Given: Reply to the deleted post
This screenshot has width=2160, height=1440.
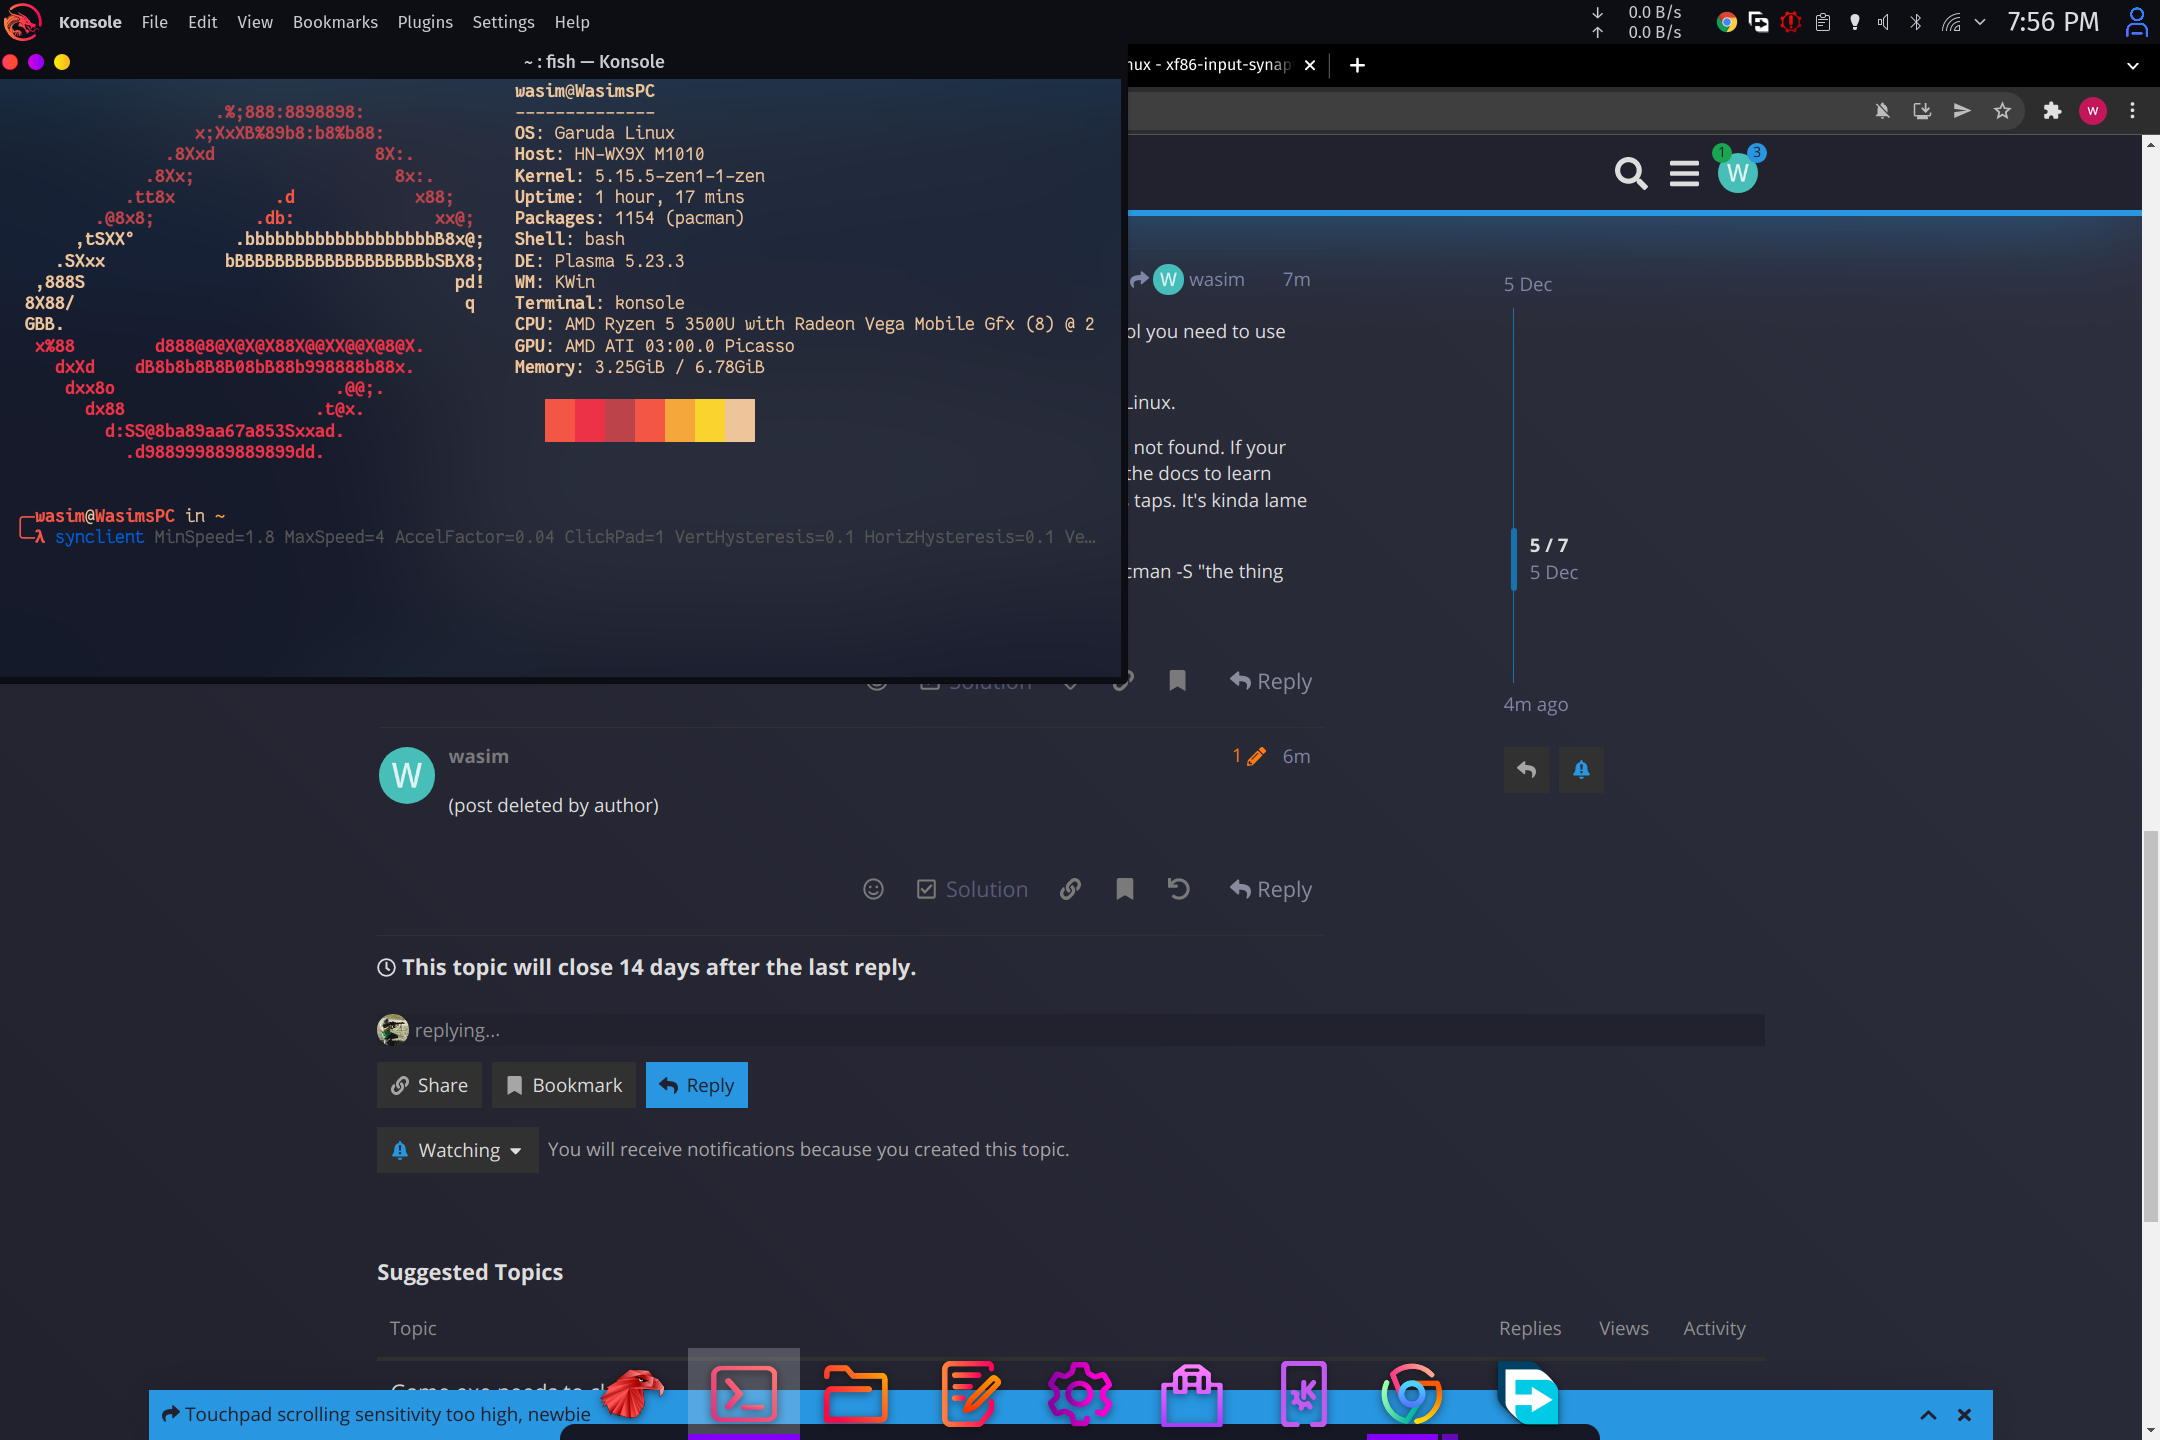Looking at the screenshot, I should [x=1270, y=889].
